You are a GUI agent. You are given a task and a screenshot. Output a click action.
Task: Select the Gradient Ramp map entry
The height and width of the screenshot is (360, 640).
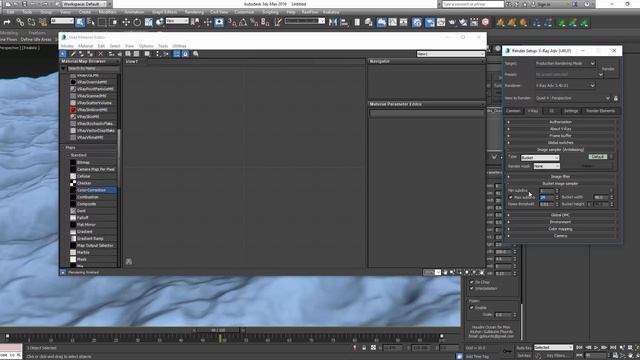pyautogui.click(x=93, y=238)
